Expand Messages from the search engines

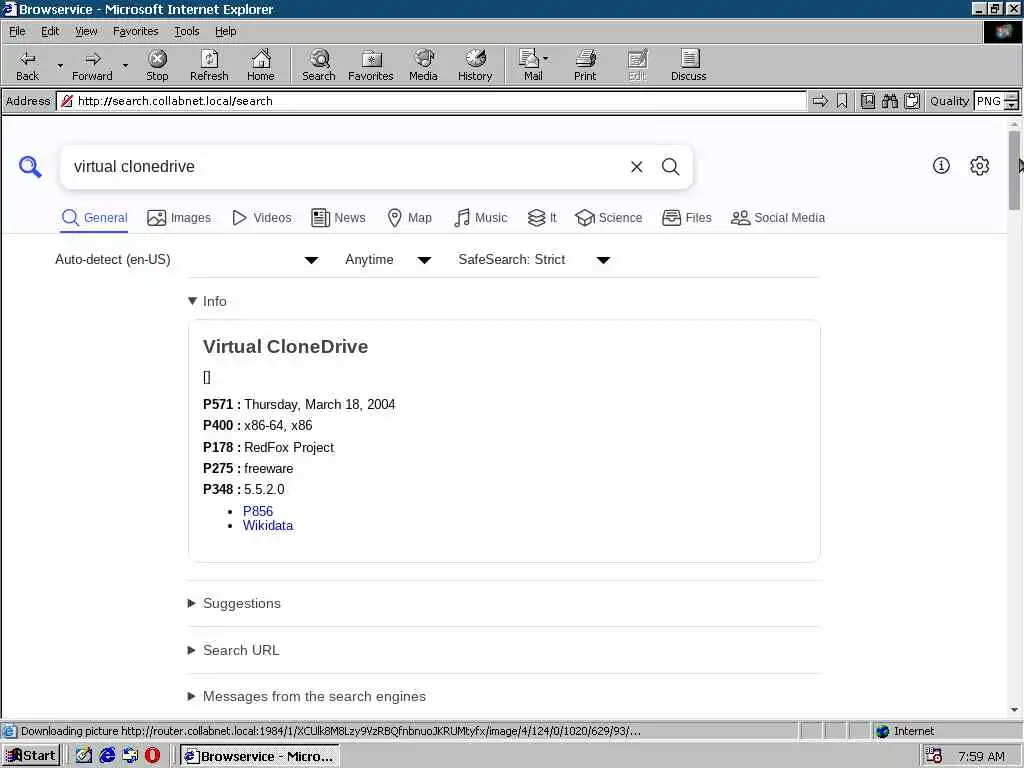click(306, 697)
